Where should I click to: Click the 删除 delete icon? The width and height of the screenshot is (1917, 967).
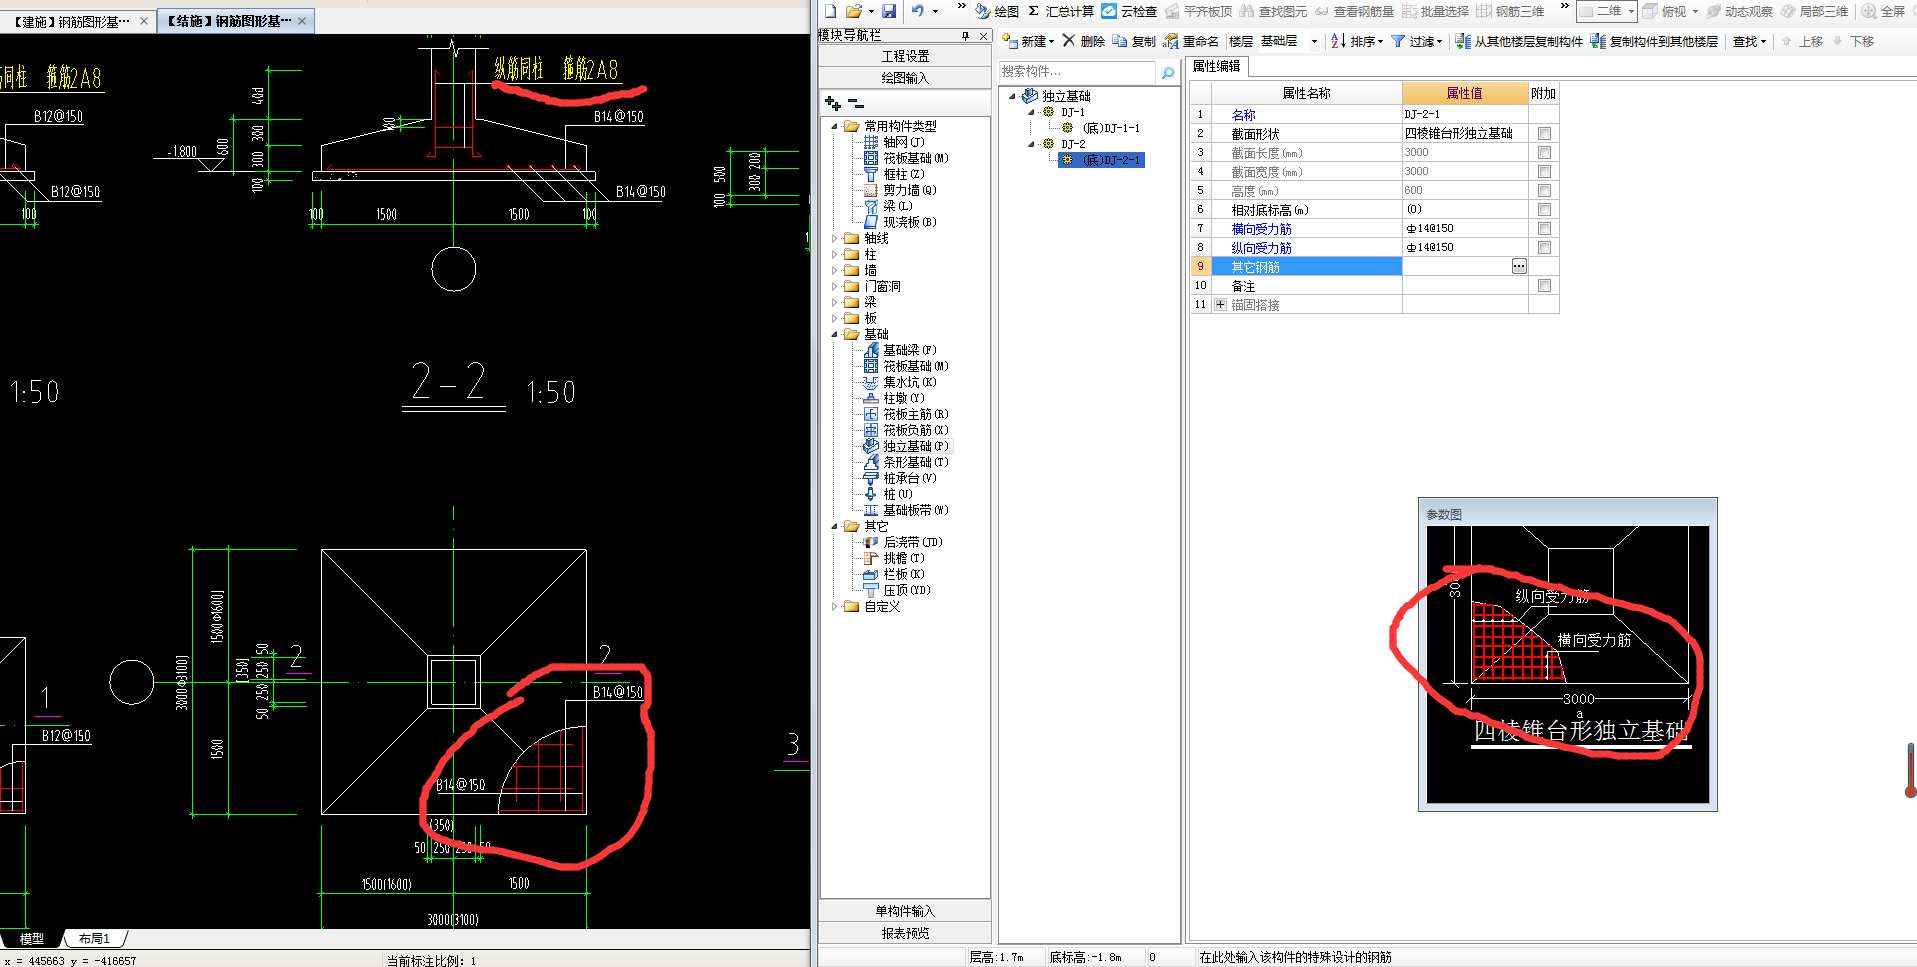(1083, 41)
